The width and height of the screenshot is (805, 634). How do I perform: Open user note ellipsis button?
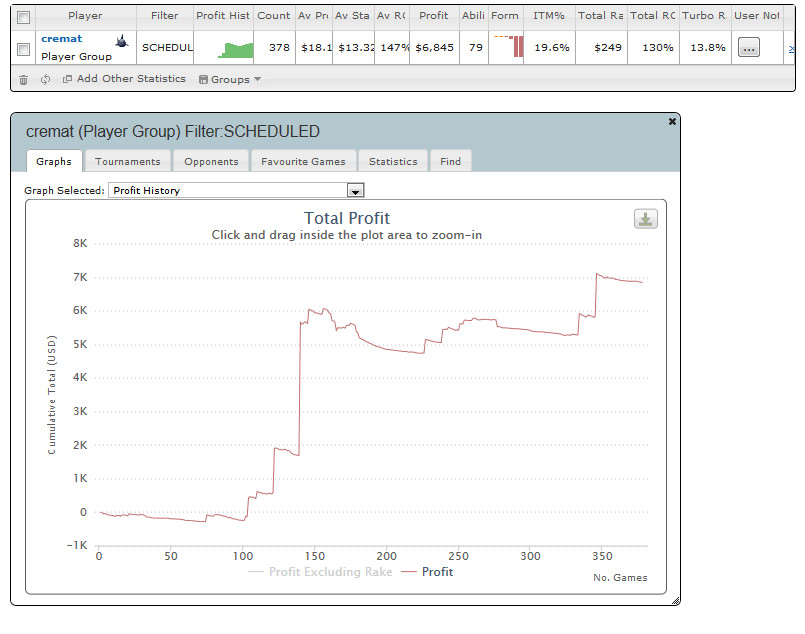coord(749,48)
